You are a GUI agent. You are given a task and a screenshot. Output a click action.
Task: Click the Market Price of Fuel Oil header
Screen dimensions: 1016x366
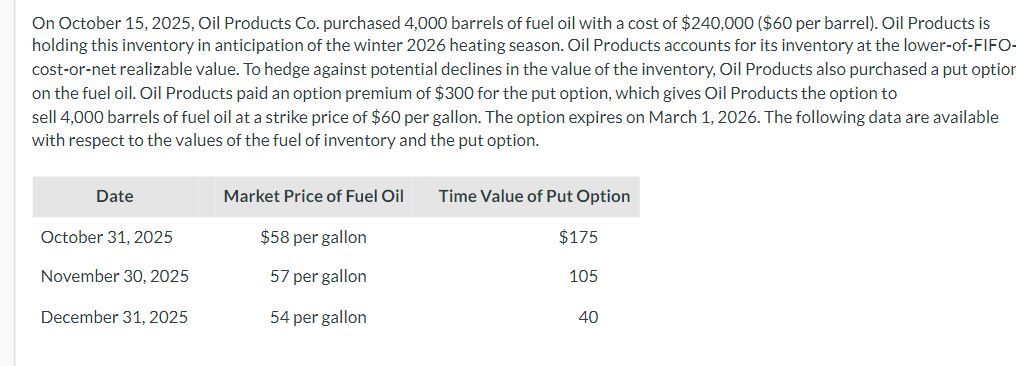314,196
